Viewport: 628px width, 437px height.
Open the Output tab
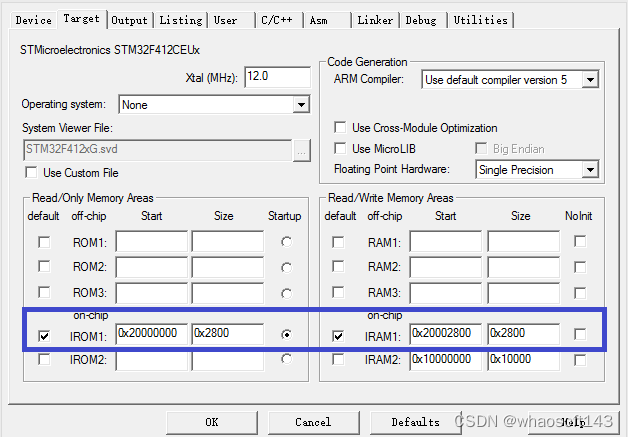point(129,20)
